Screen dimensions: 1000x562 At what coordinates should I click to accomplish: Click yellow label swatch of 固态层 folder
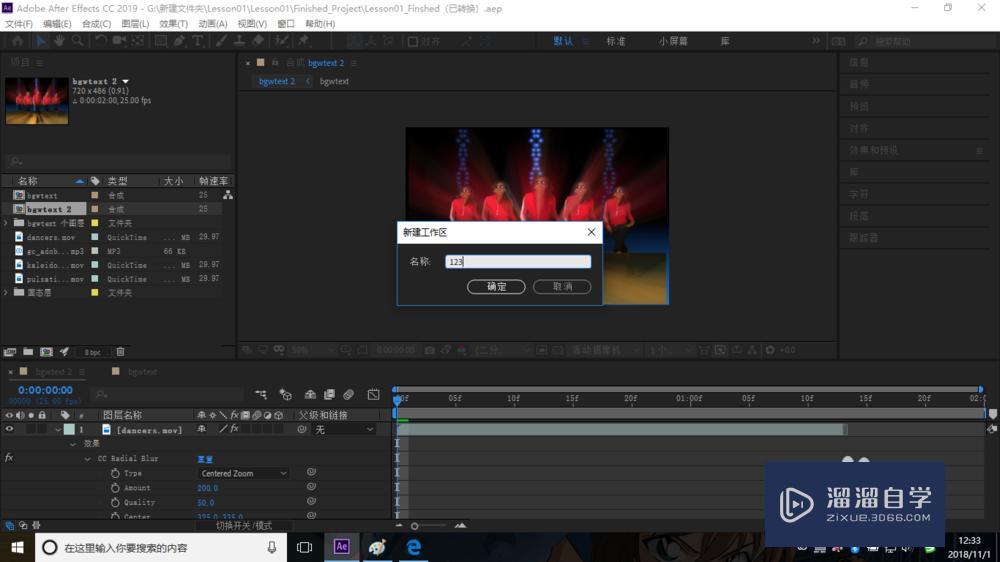(x=95, y=293)
